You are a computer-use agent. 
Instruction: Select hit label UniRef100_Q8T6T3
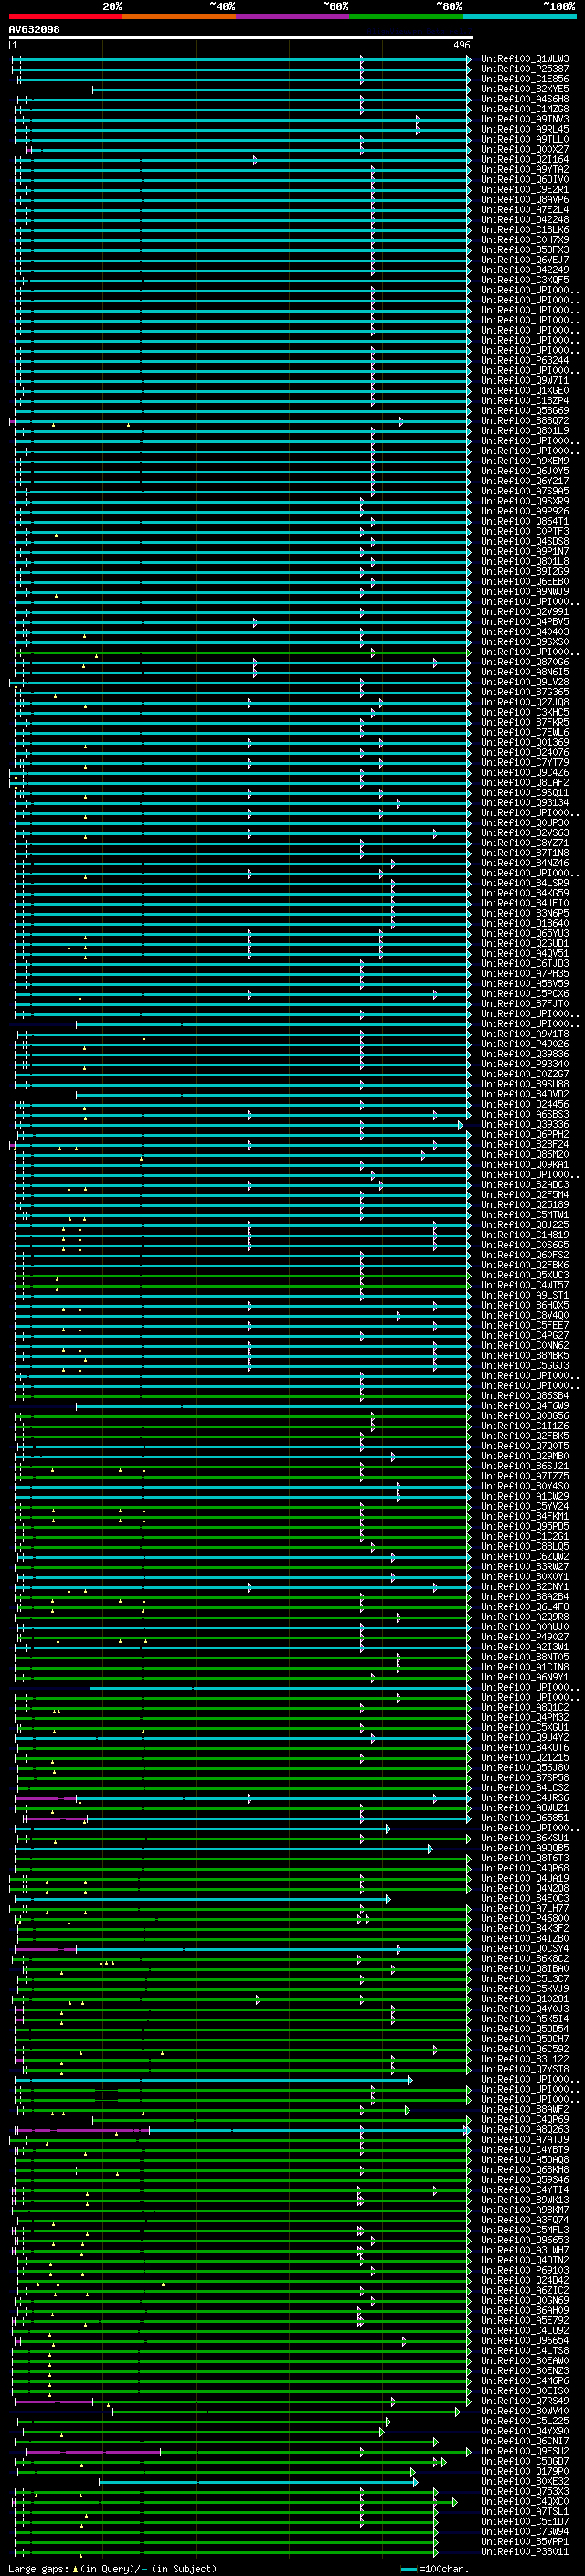pos(525,1857)
